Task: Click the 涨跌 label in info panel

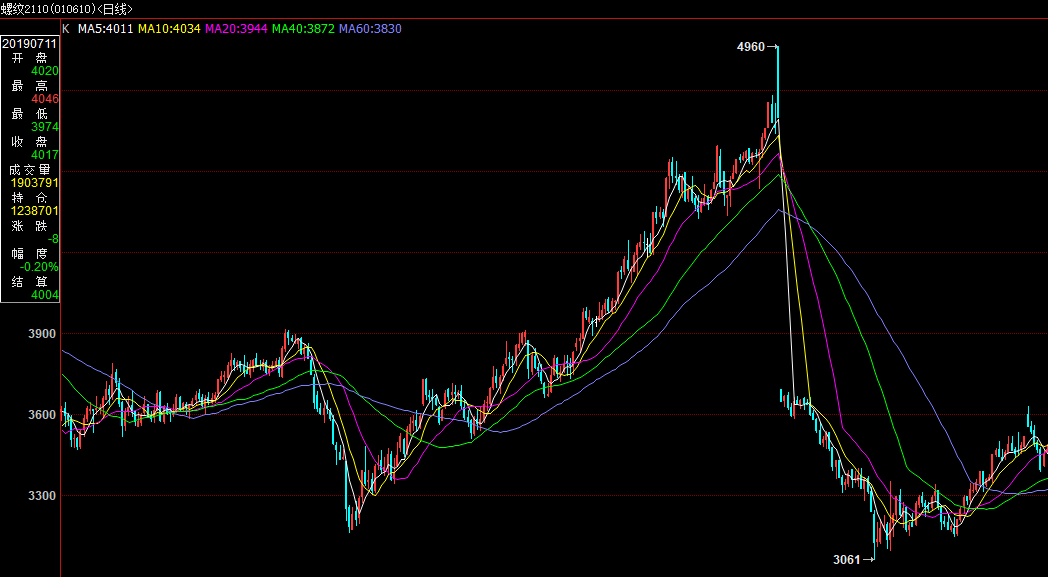Action: pos(30,226)
